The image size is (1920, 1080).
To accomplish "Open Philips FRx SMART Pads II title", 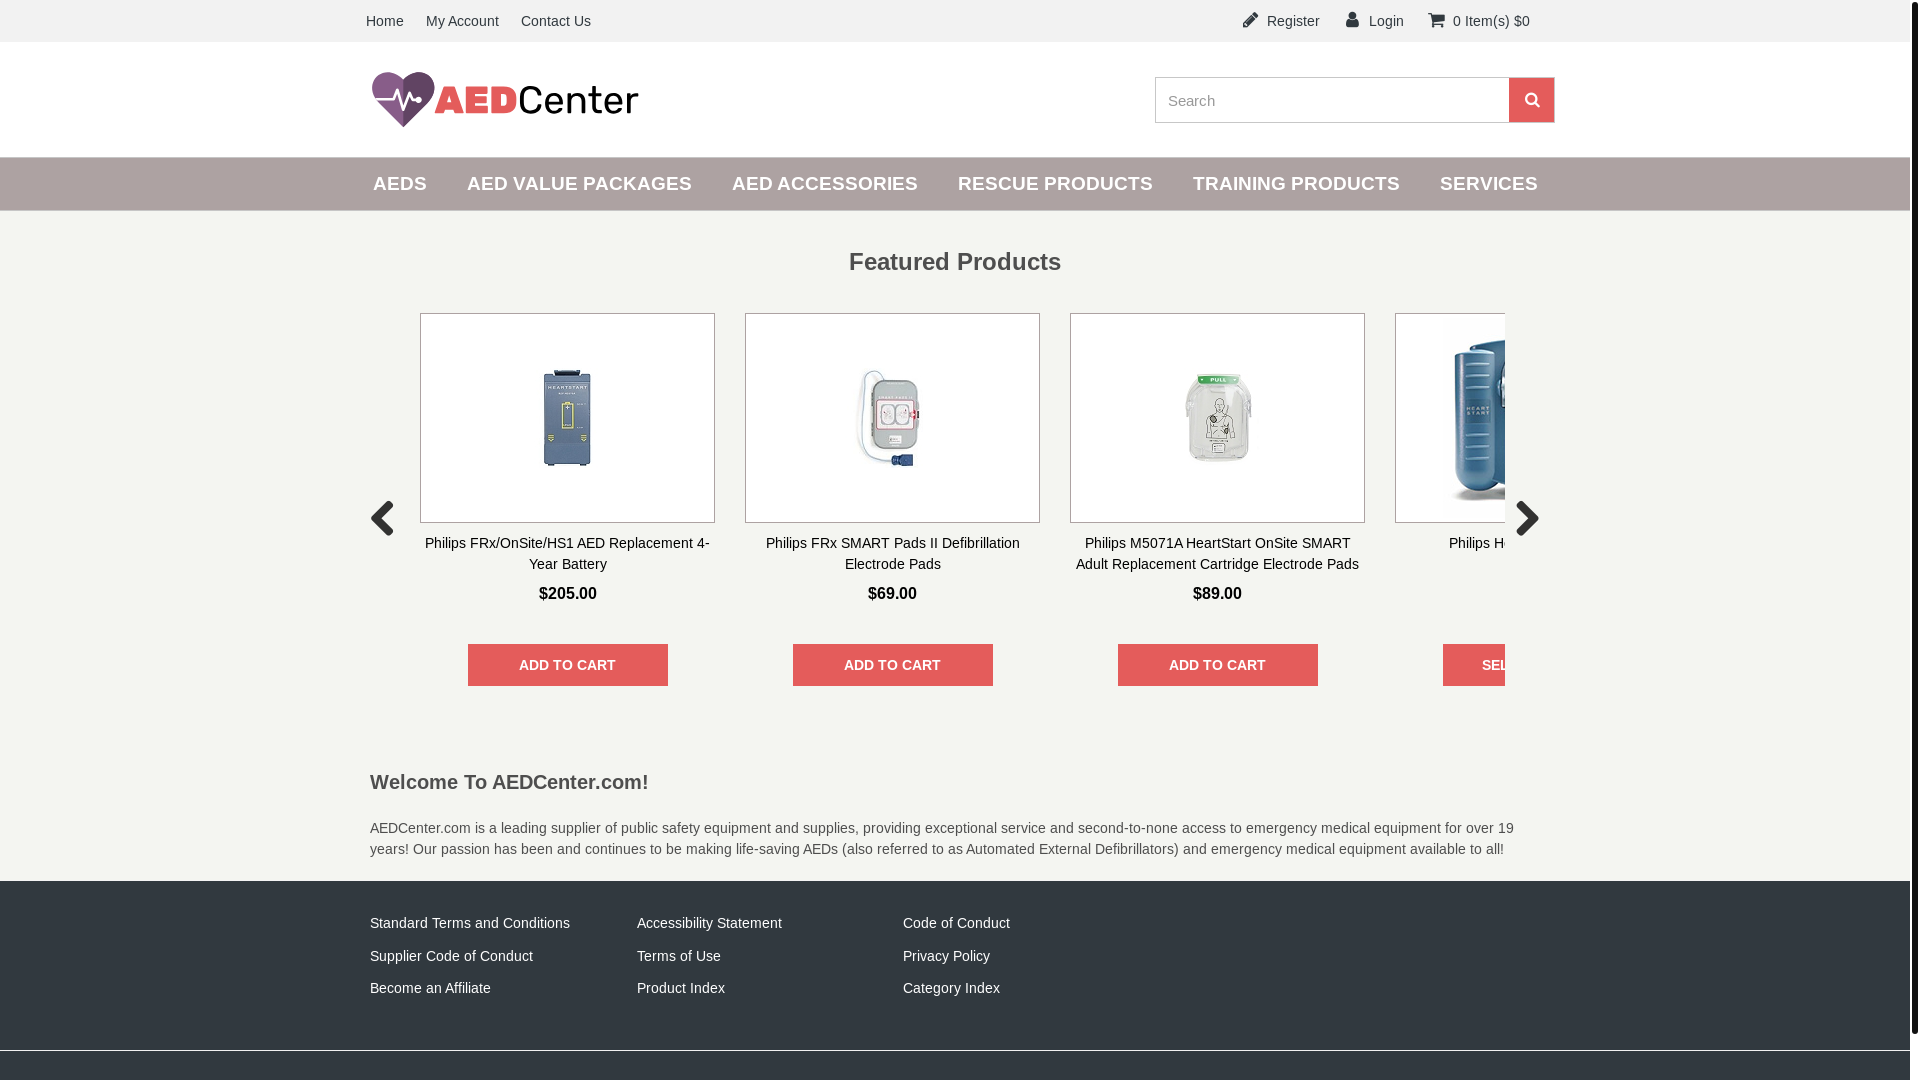I will pos(892,553).
